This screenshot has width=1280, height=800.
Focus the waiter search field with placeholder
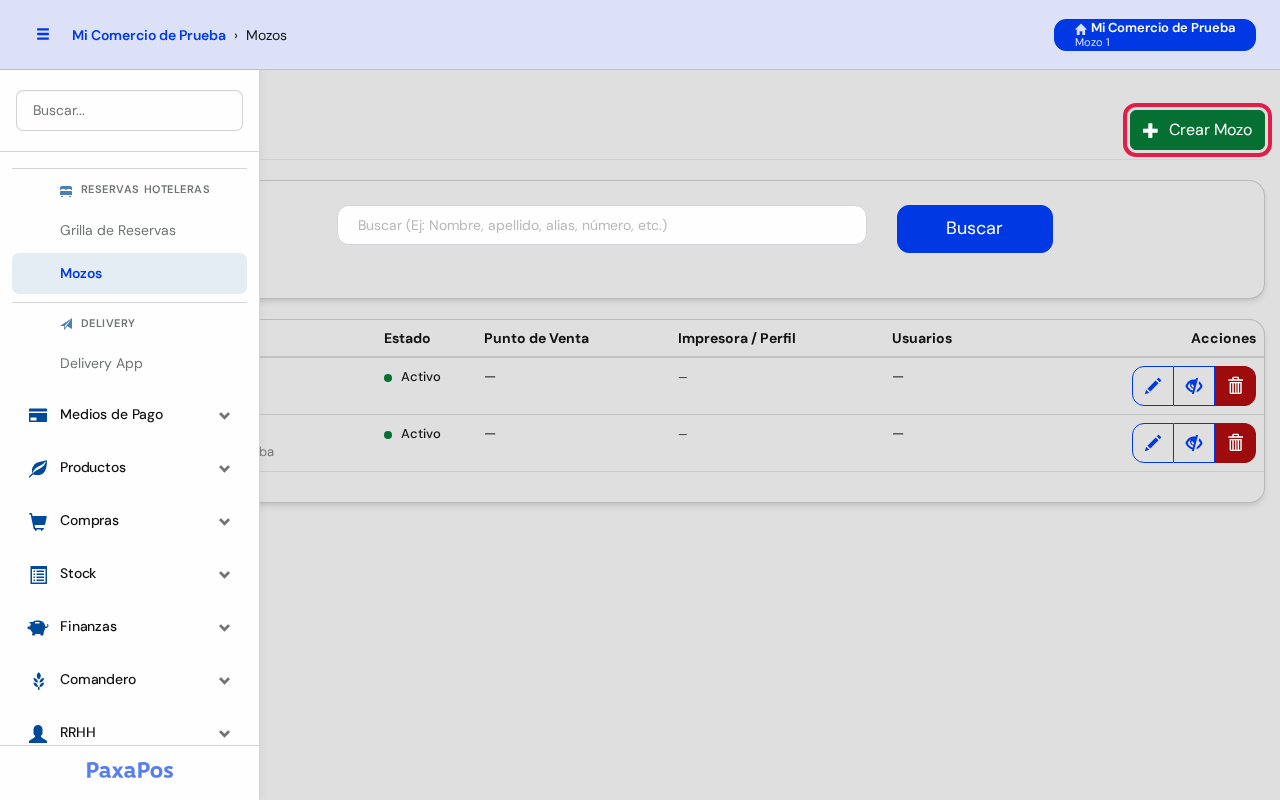pos(602,225)
